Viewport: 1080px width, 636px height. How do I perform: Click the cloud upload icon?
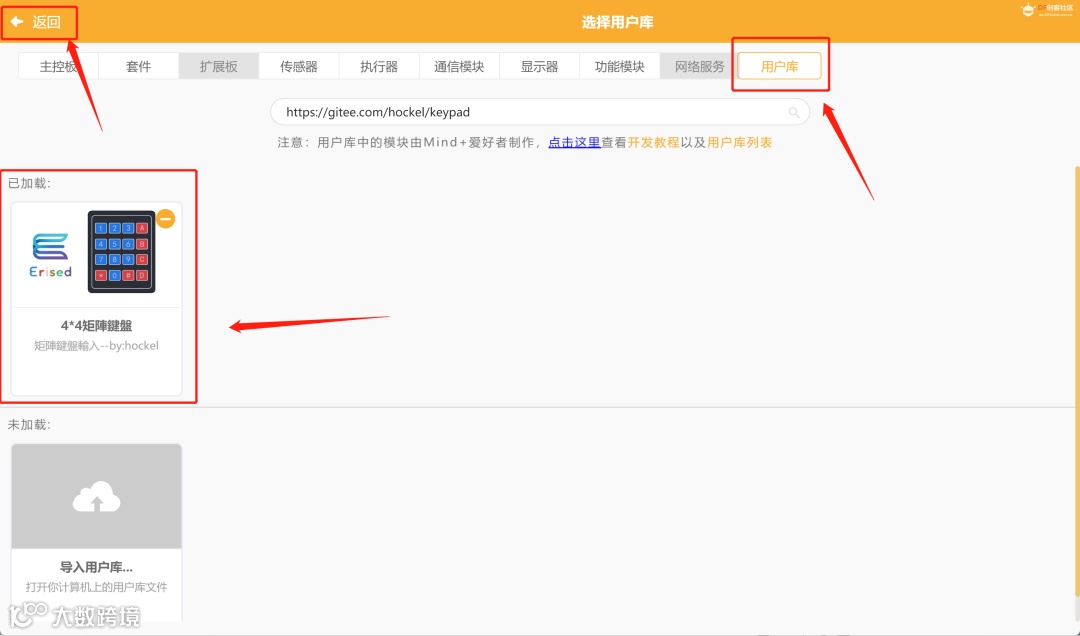tap(96, 496)
